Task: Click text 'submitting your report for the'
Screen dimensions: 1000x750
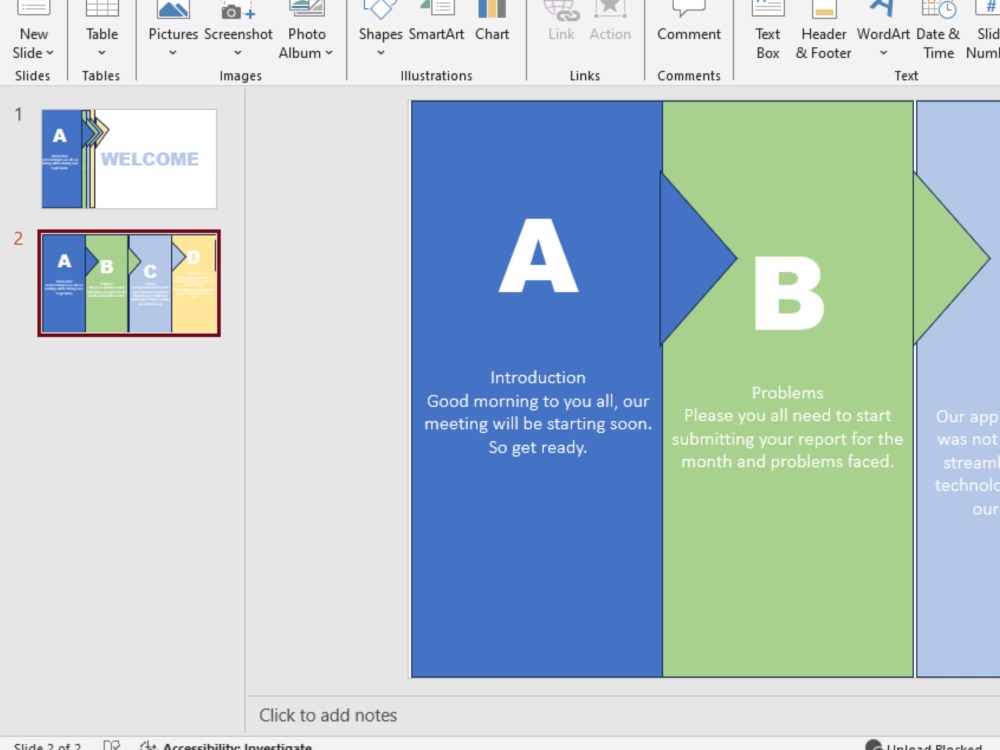Action: pos(787,439)
